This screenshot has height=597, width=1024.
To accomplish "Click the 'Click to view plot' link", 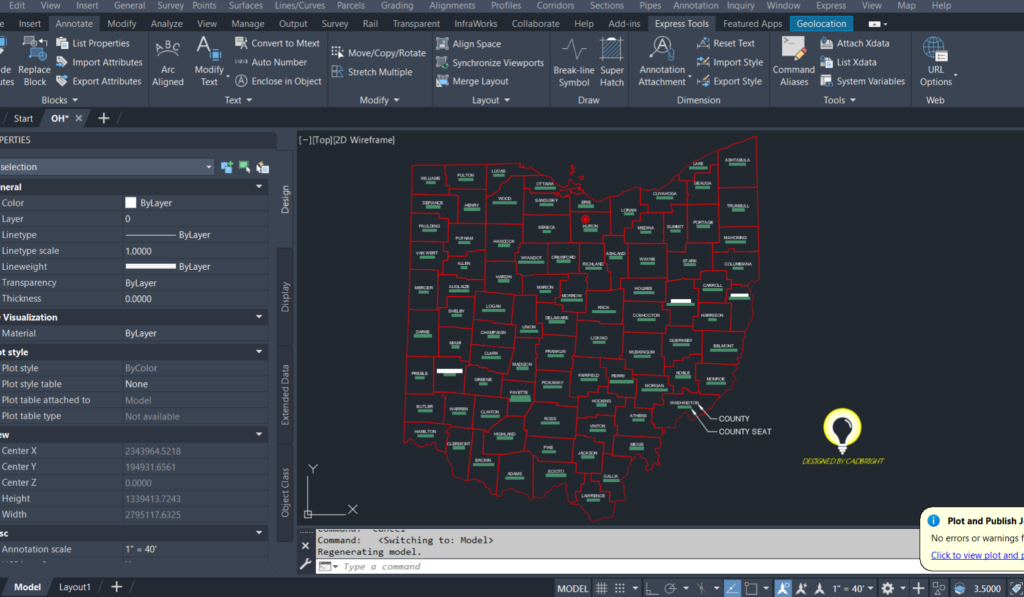I will (976, 555).
